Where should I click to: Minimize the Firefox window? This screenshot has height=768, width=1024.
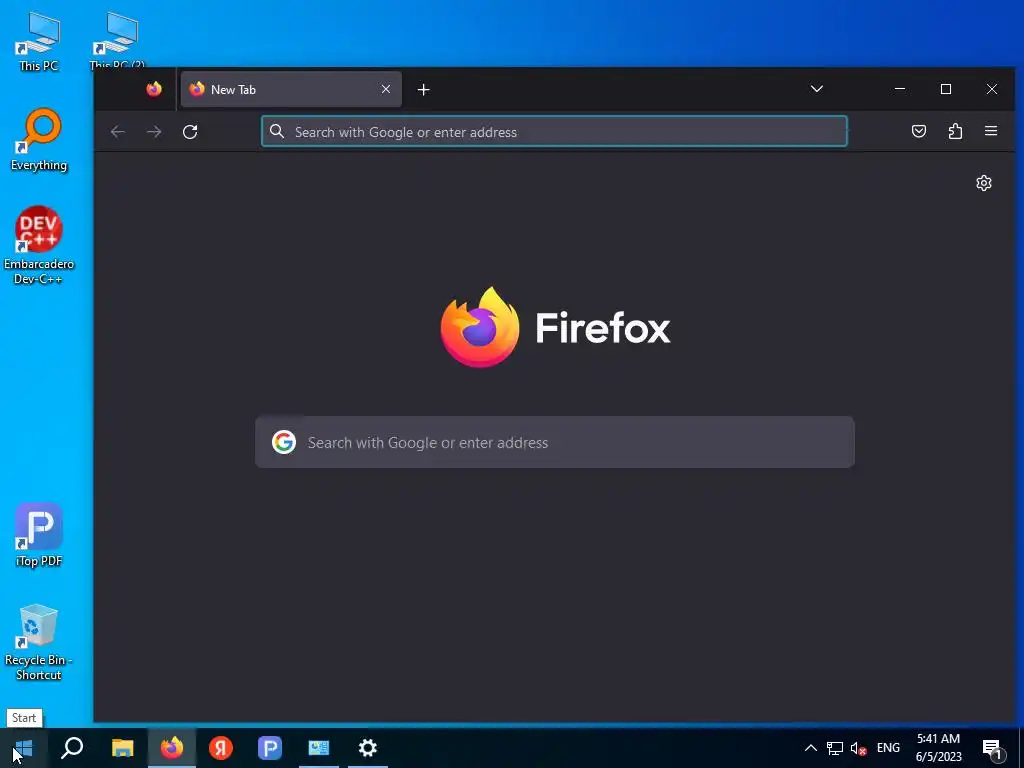click(900, 89)
